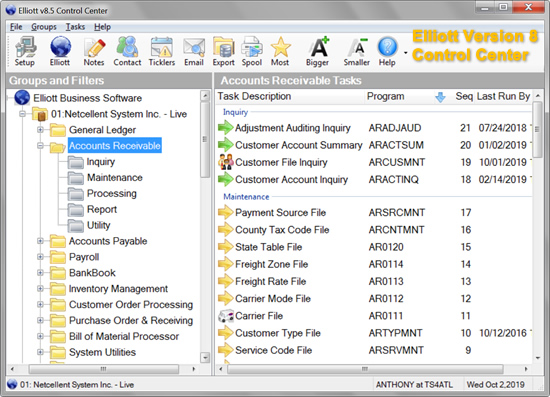Show Most used tasks star icon
The height and width of the screenshot is (397, 550).
(280, 51)
